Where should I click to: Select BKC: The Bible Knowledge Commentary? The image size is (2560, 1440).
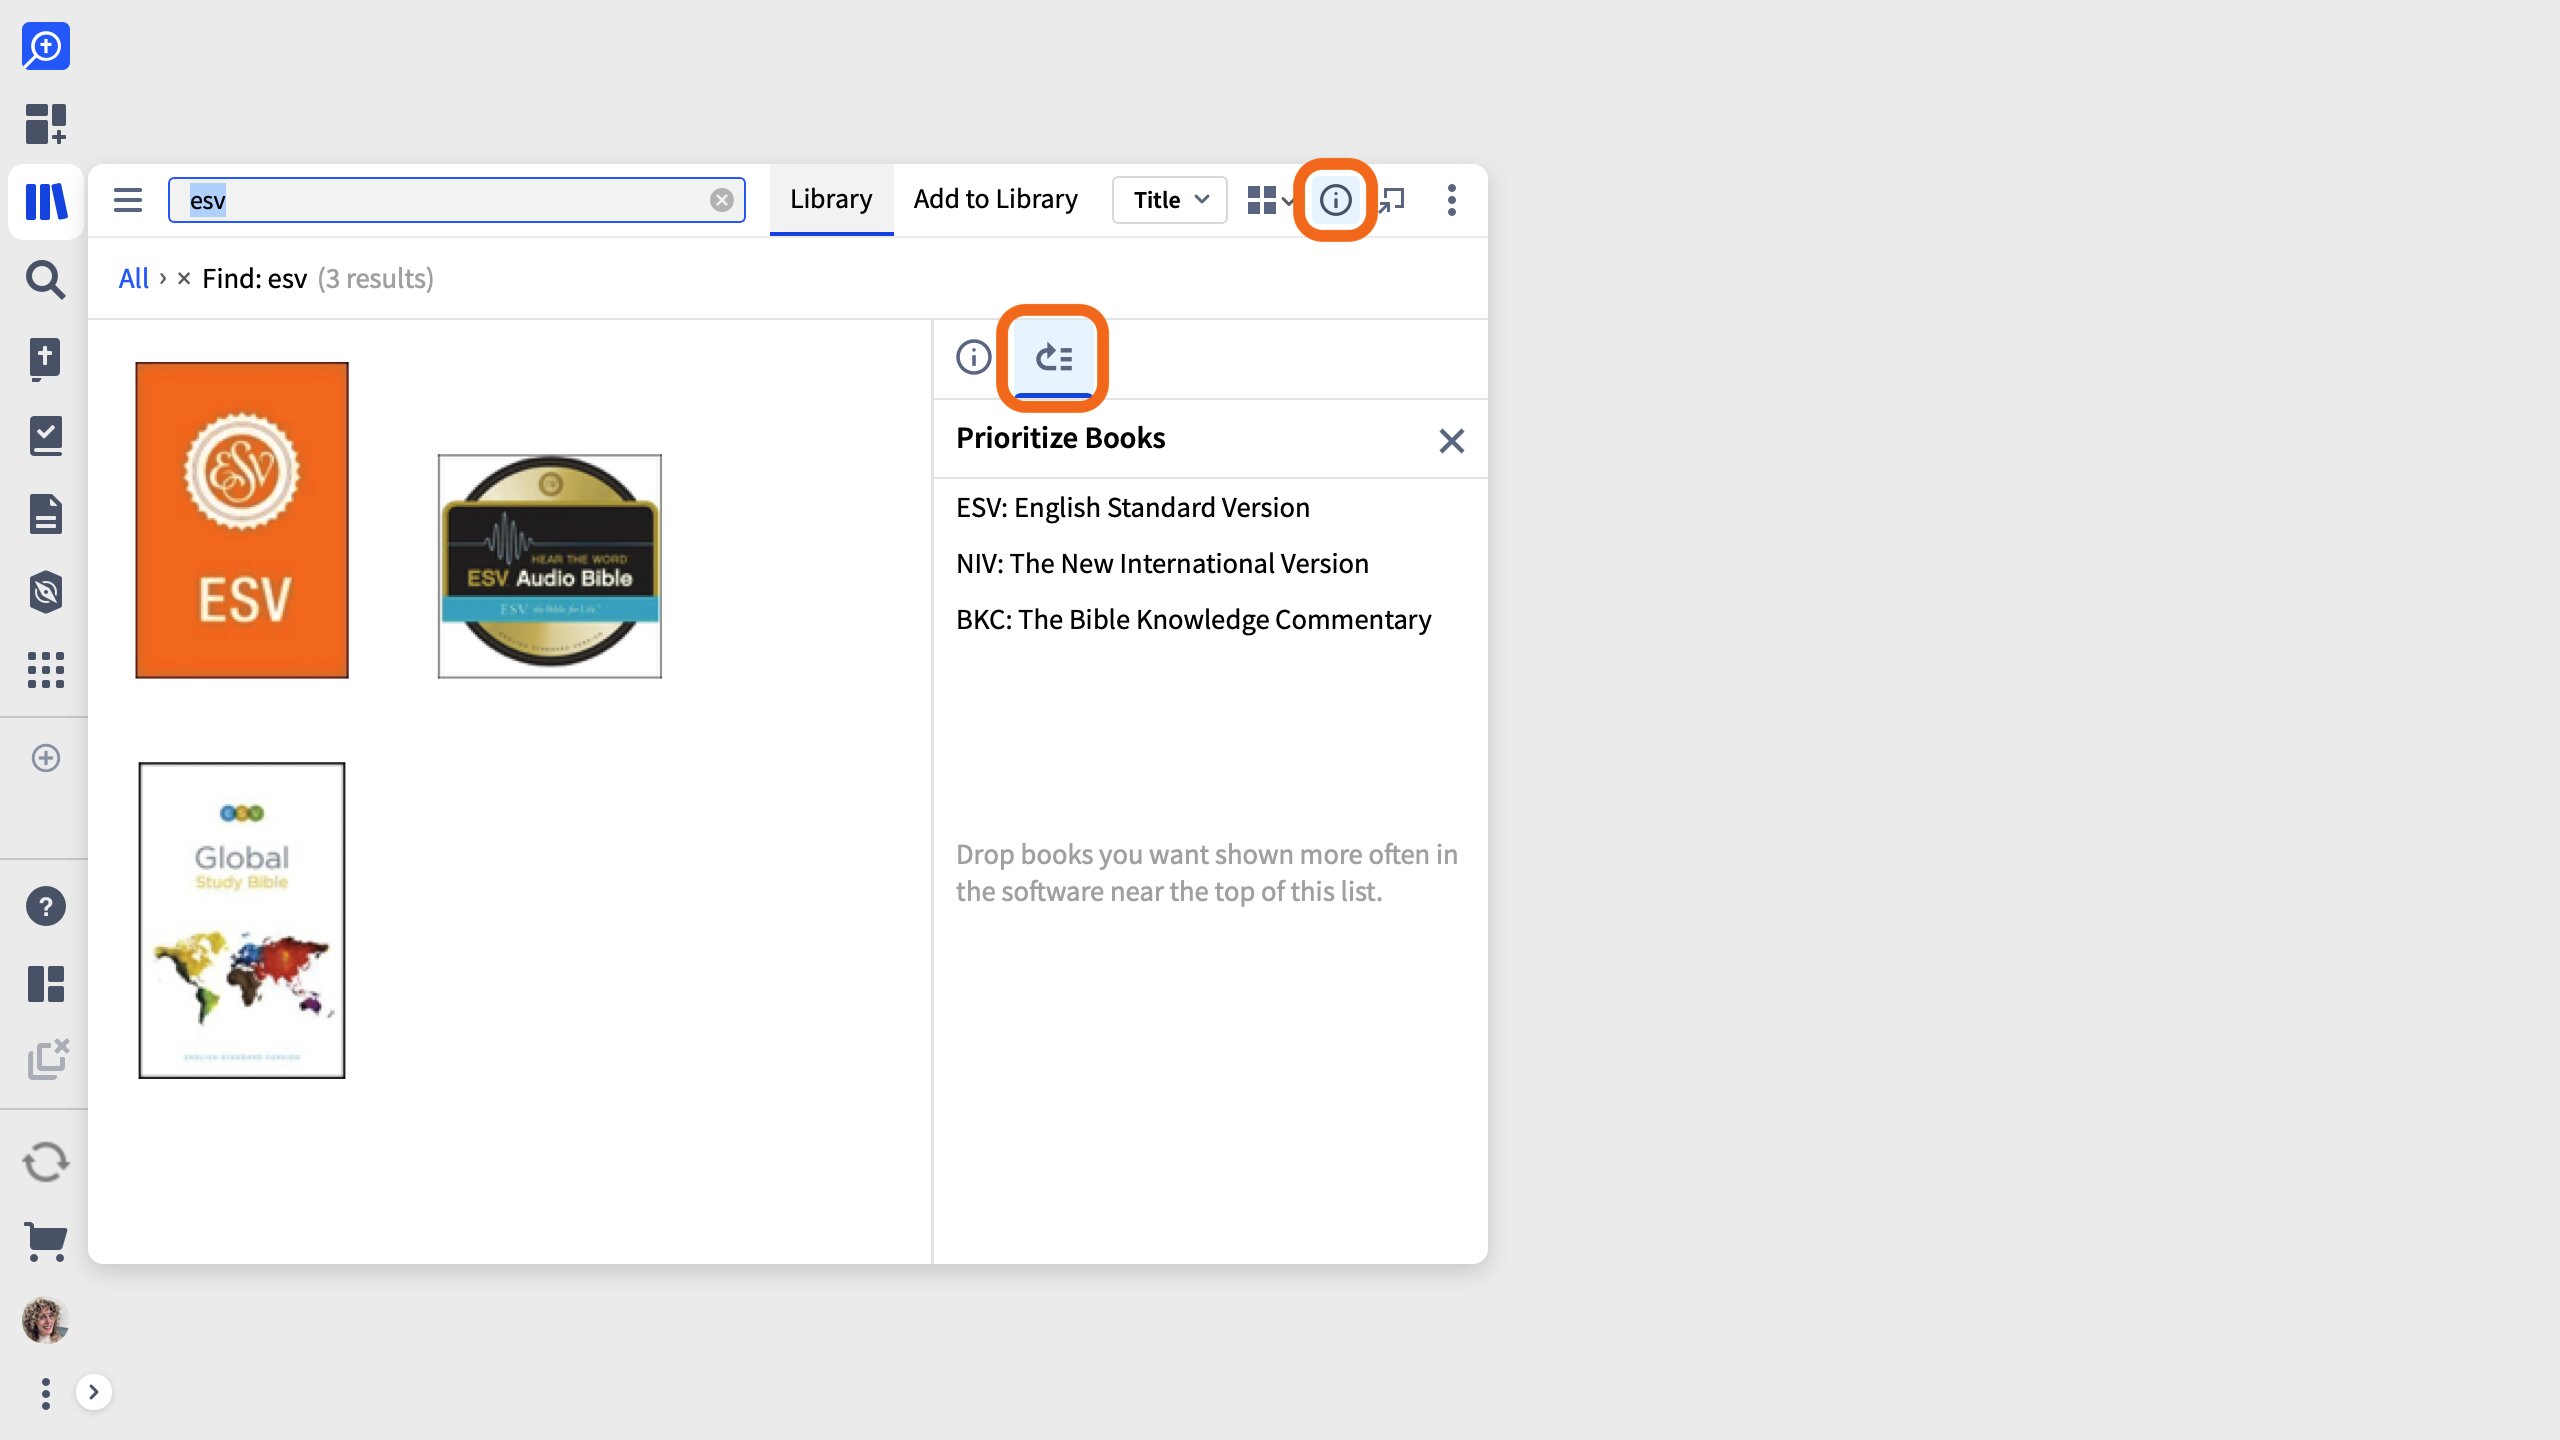1193,620
